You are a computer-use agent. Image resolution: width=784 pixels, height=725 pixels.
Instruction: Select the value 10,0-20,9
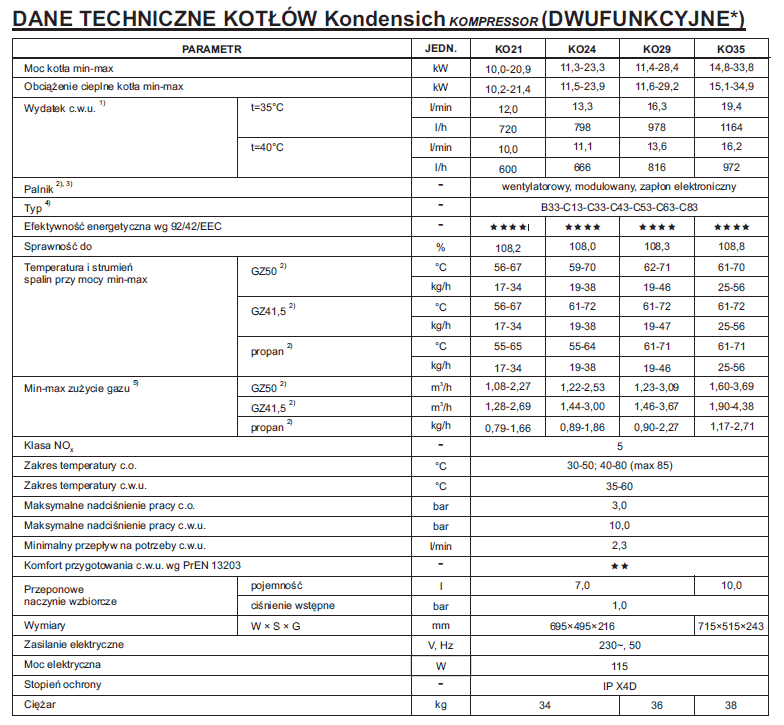pyautogui.click(x=508, y=70)
